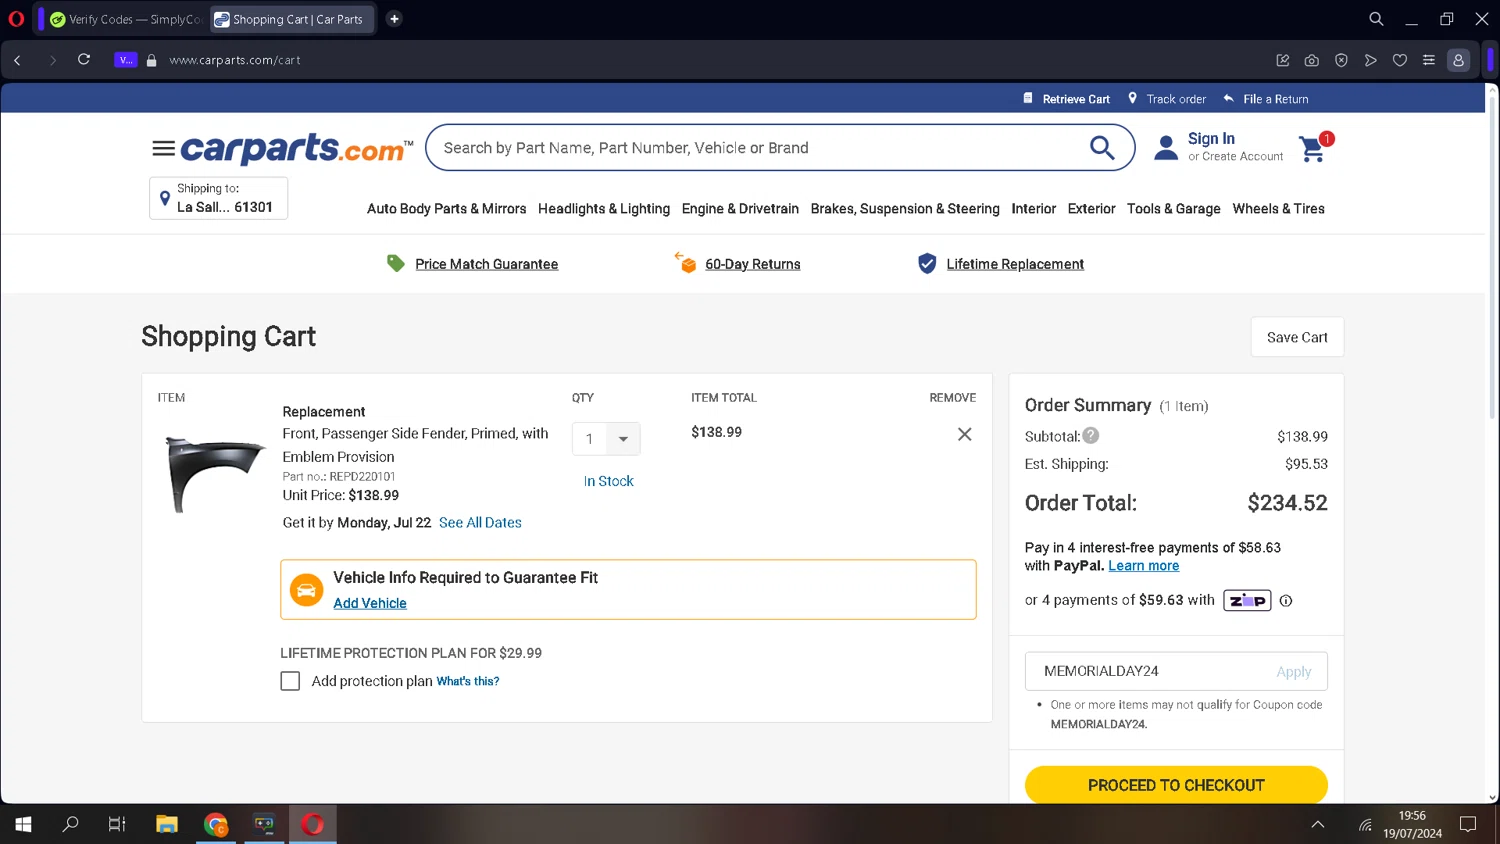The image size is (1500, 844).
Task: Click Opera icon in taskbar
Action: pyautogui.click(x=313, y=824)
